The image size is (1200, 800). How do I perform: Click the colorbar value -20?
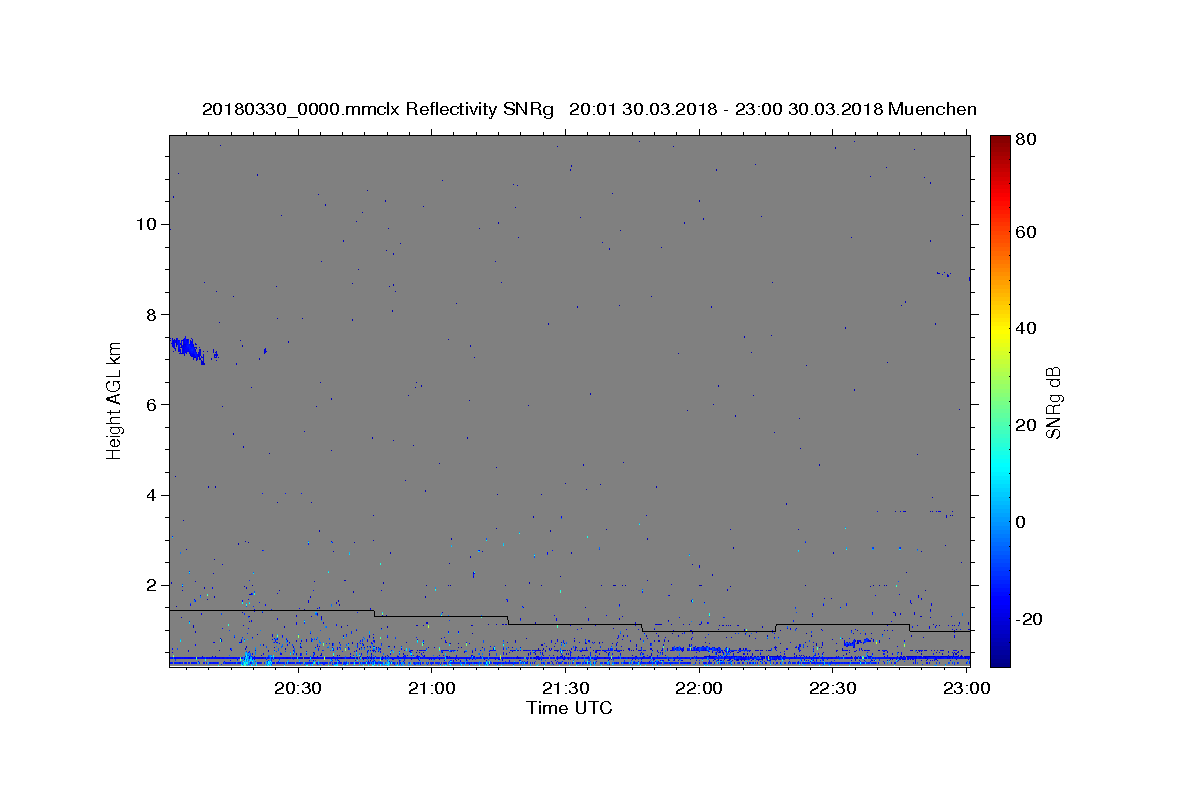[1029, 619]
